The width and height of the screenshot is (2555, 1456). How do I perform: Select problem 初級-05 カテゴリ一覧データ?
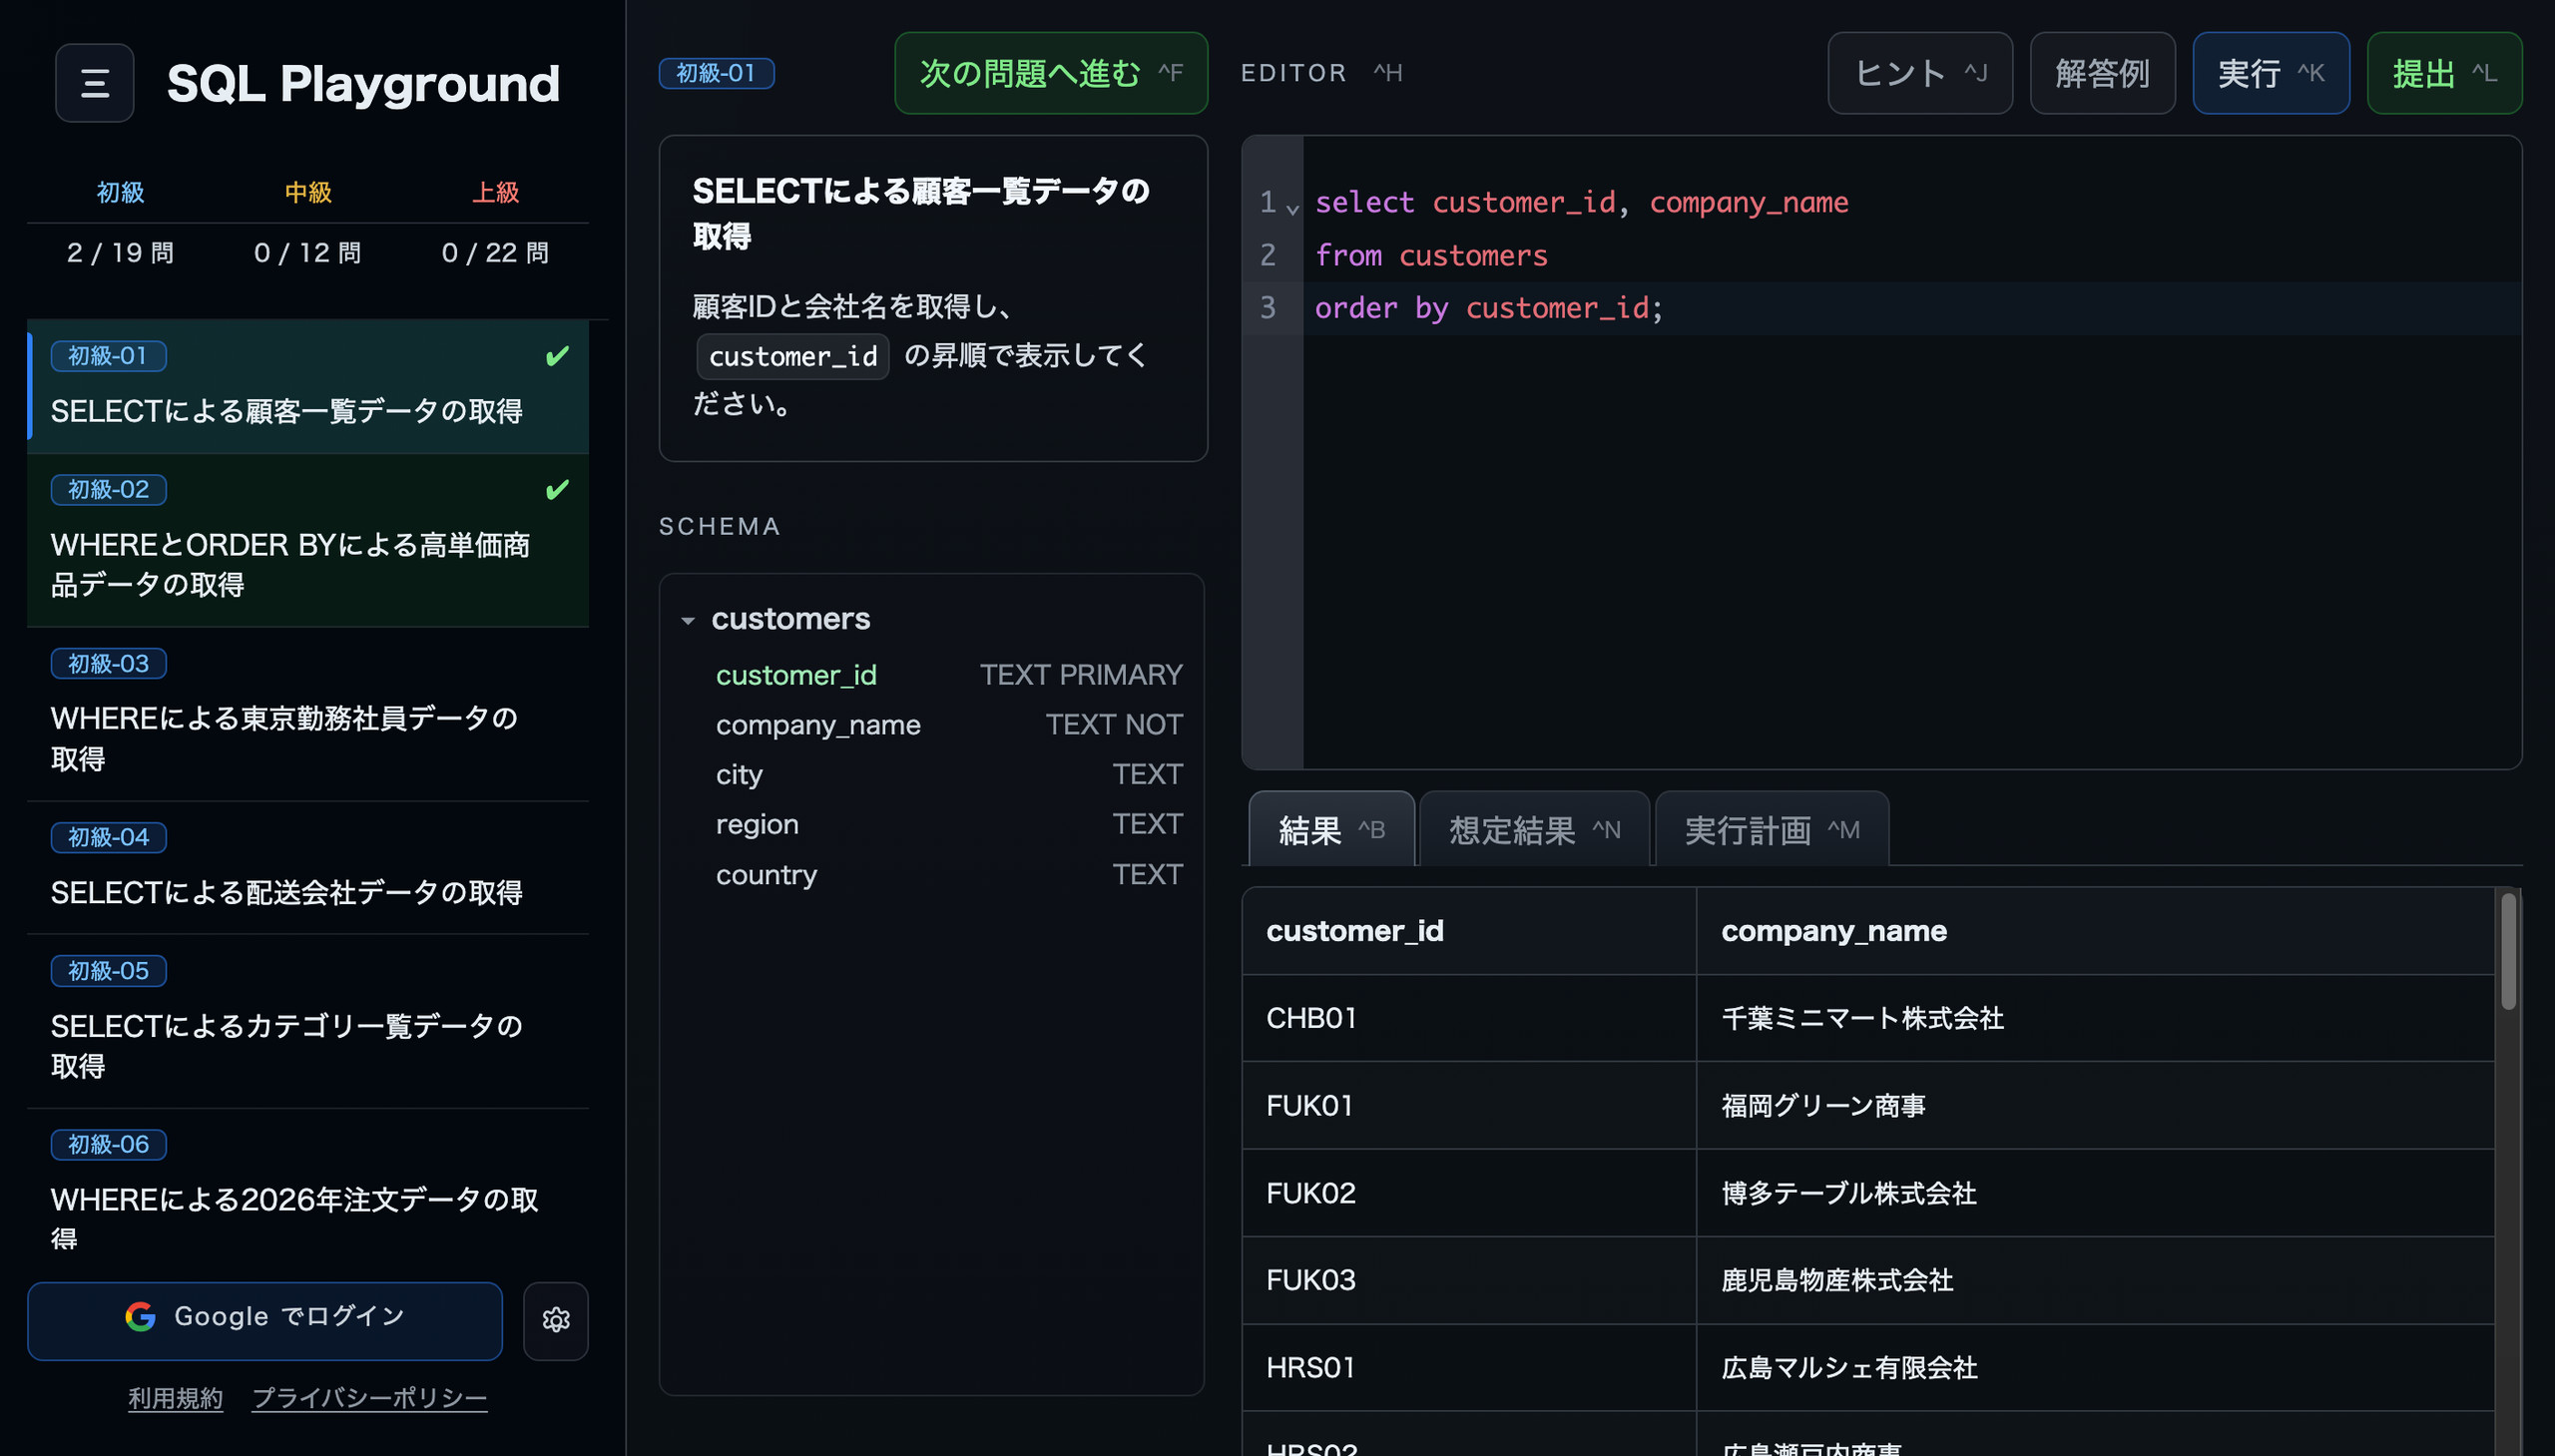(308, 1021)
